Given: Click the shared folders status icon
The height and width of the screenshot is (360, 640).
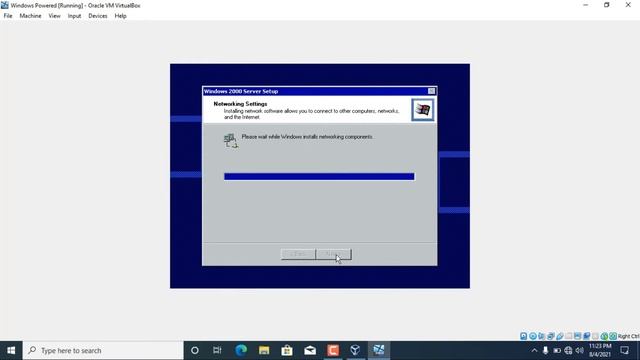Looking at the screenshot, I should 569,336.
